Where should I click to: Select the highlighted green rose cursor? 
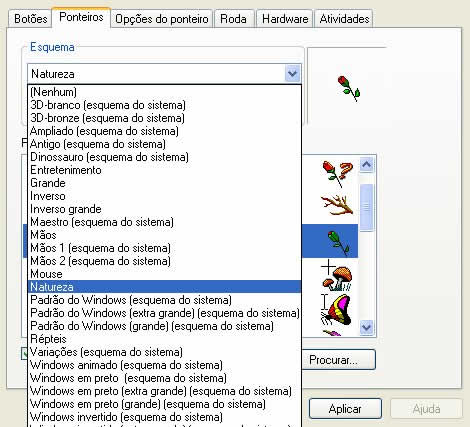pos(338,243)
